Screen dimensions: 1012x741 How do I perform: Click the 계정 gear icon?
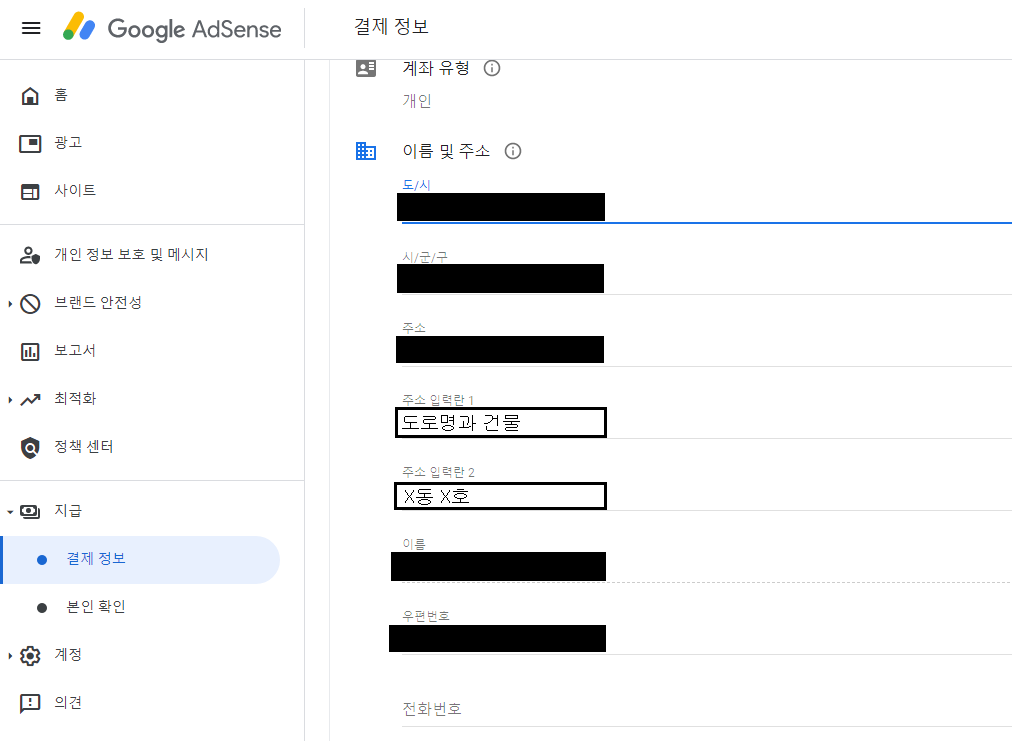pyautogui.click(x=30, y=656)
